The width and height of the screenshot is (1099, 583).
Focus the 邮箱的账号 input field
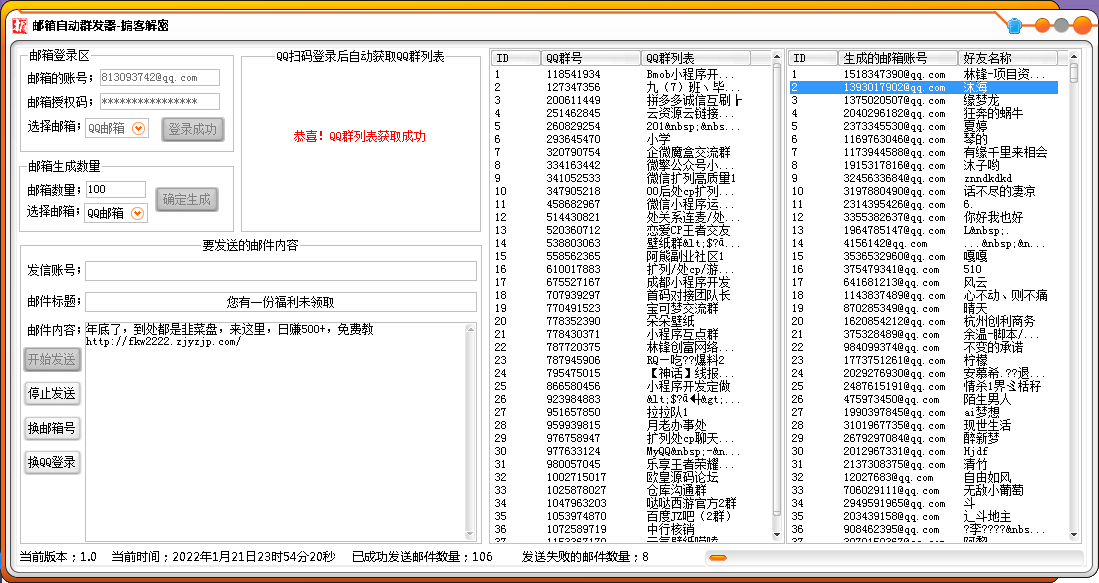click(159, 78)
